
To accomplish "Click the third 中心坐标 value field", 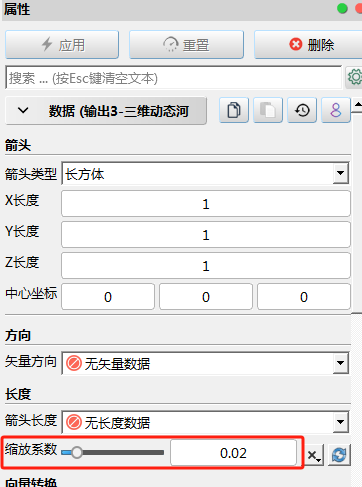I will pos(304,297).
